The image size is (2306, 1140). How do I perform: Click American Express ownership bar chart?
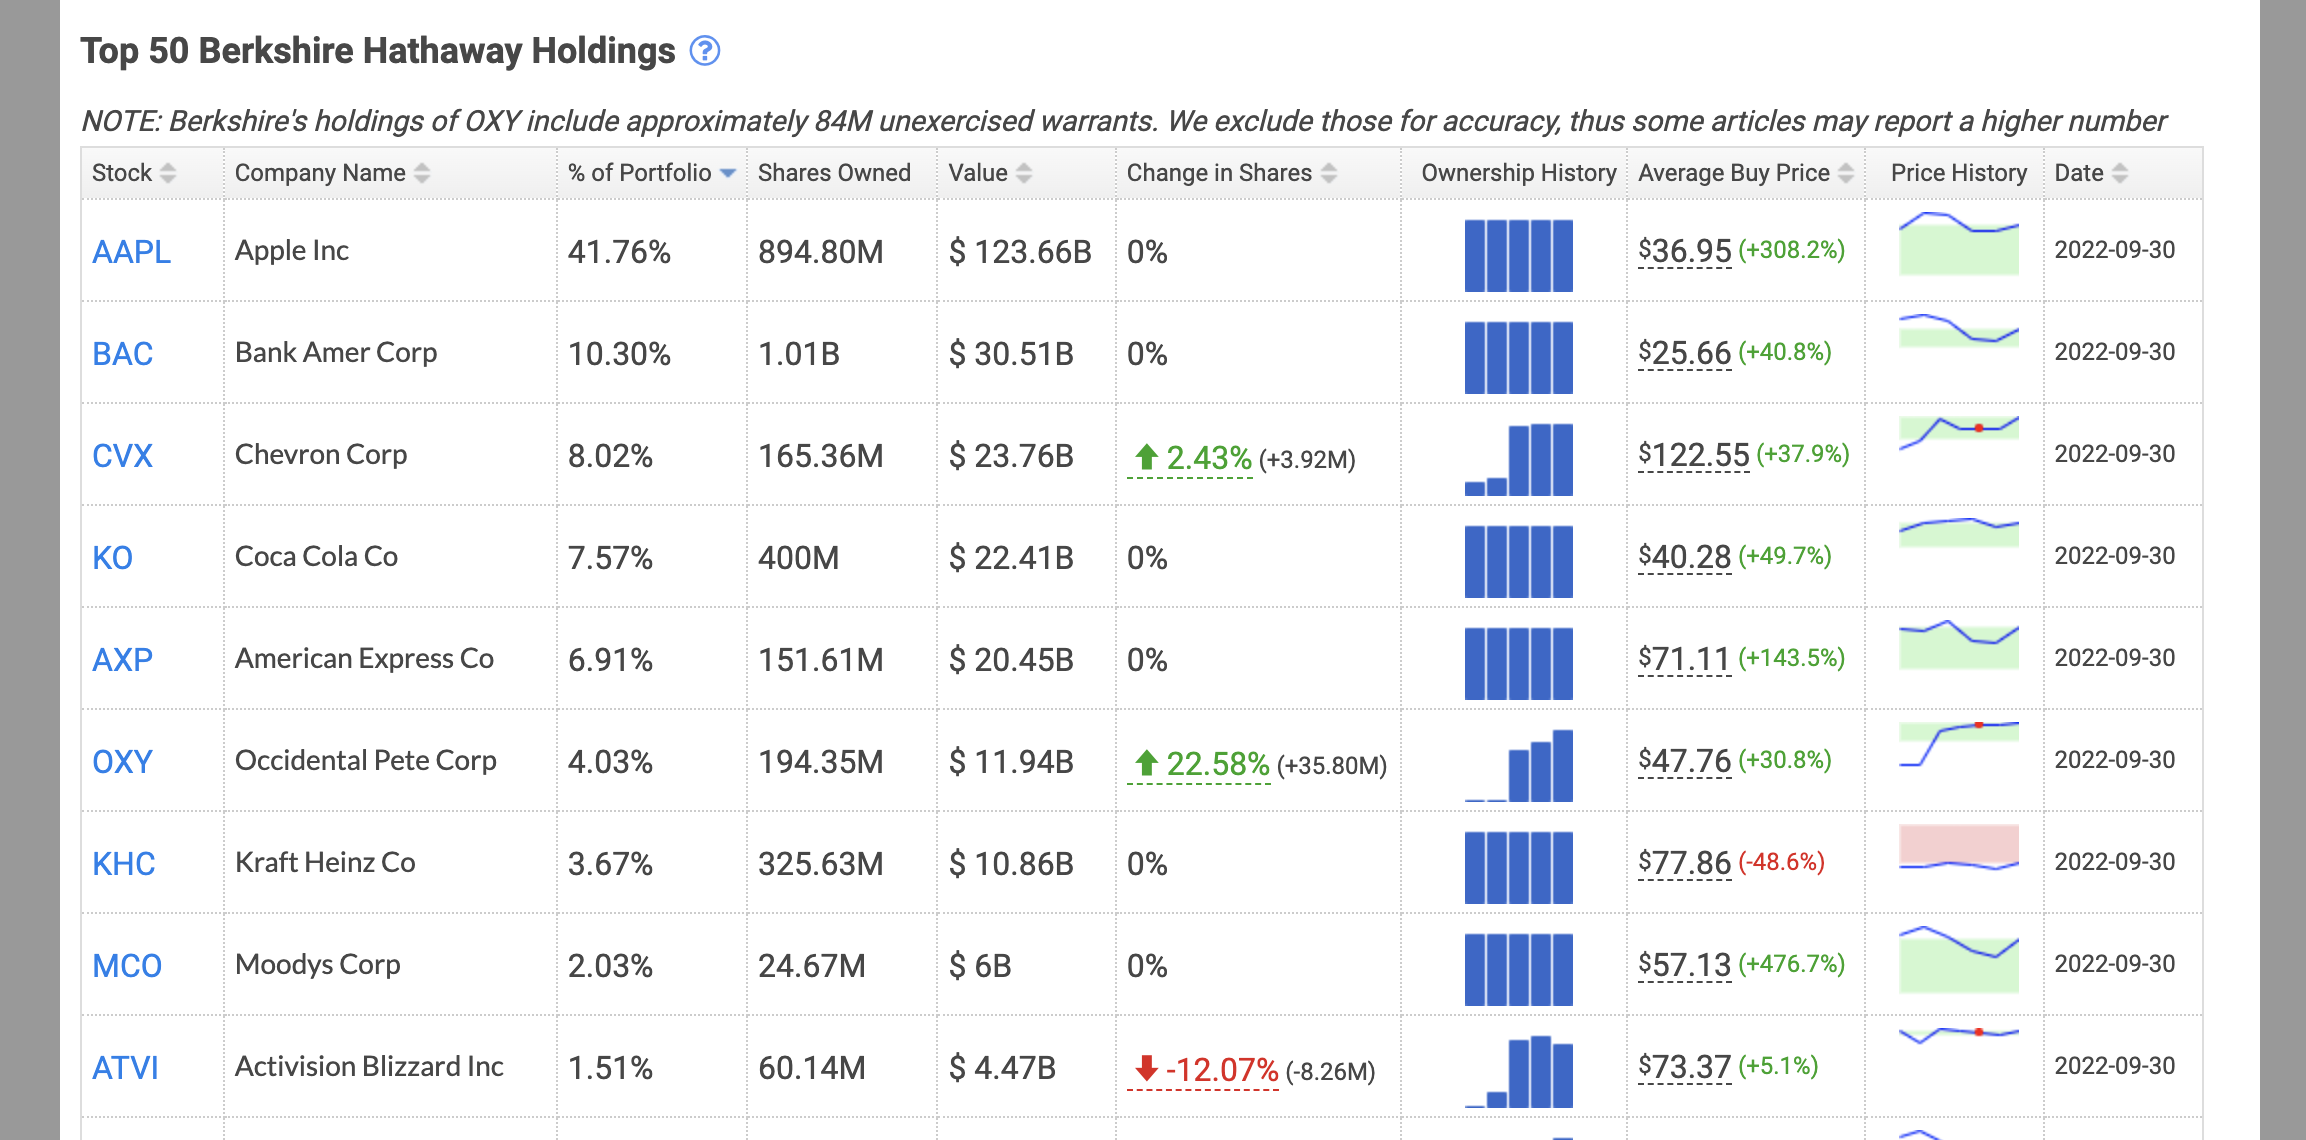(x=1518, y=664)
